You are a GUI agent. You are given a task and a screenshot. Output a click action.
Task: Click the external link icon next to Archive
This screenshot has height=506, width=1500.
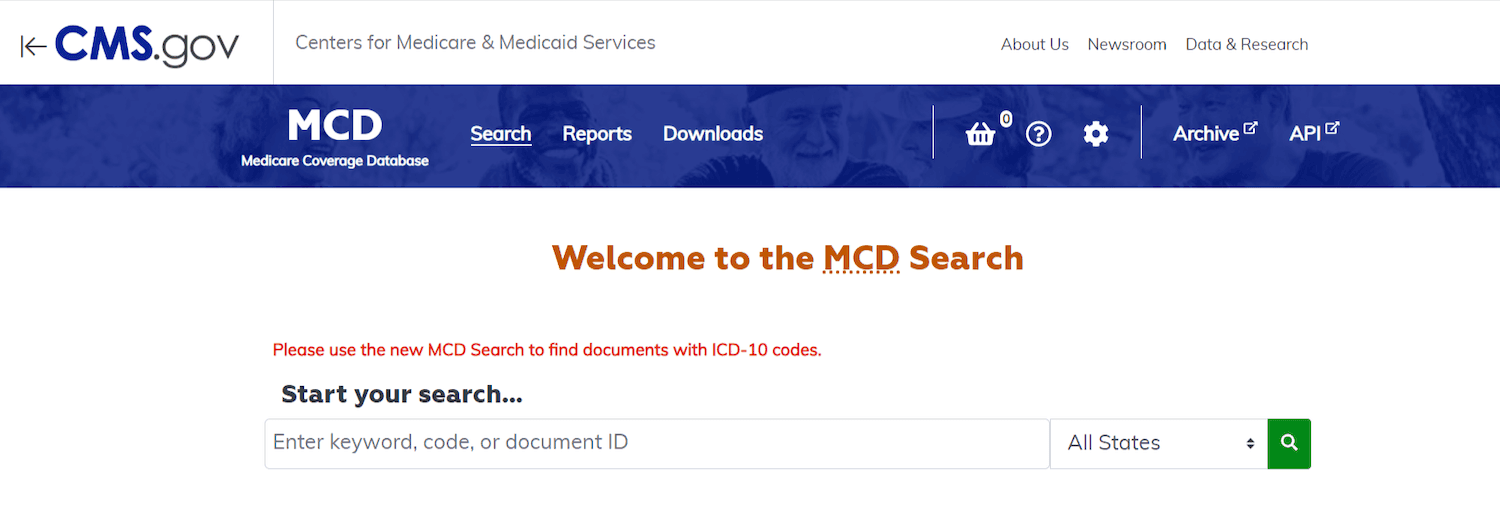point(1250,128)
